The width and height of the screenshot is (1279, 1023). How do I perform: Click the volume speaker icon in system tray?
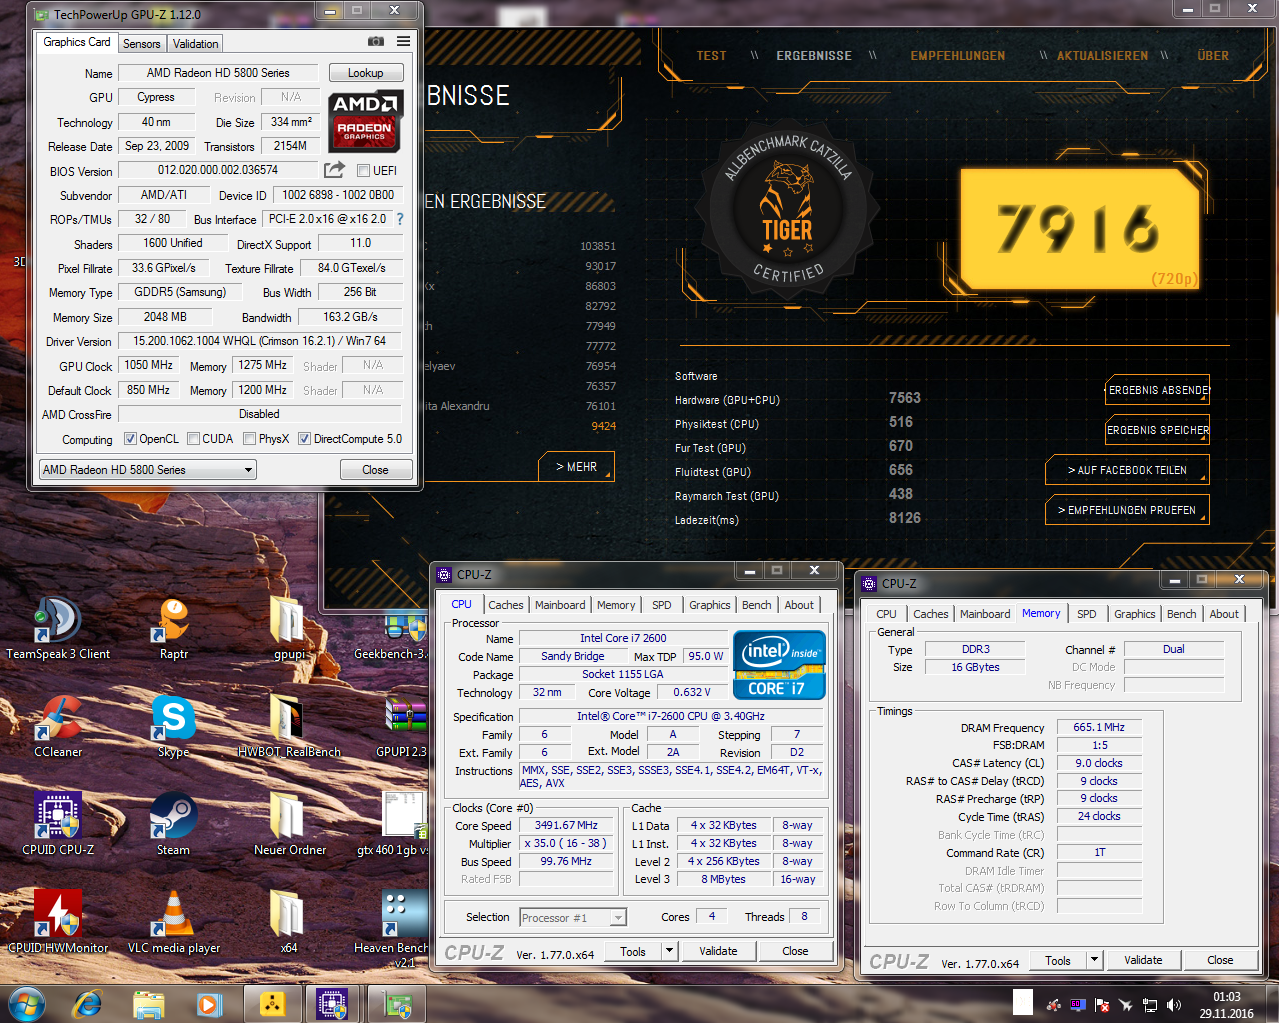(x=1173, y=1005)
